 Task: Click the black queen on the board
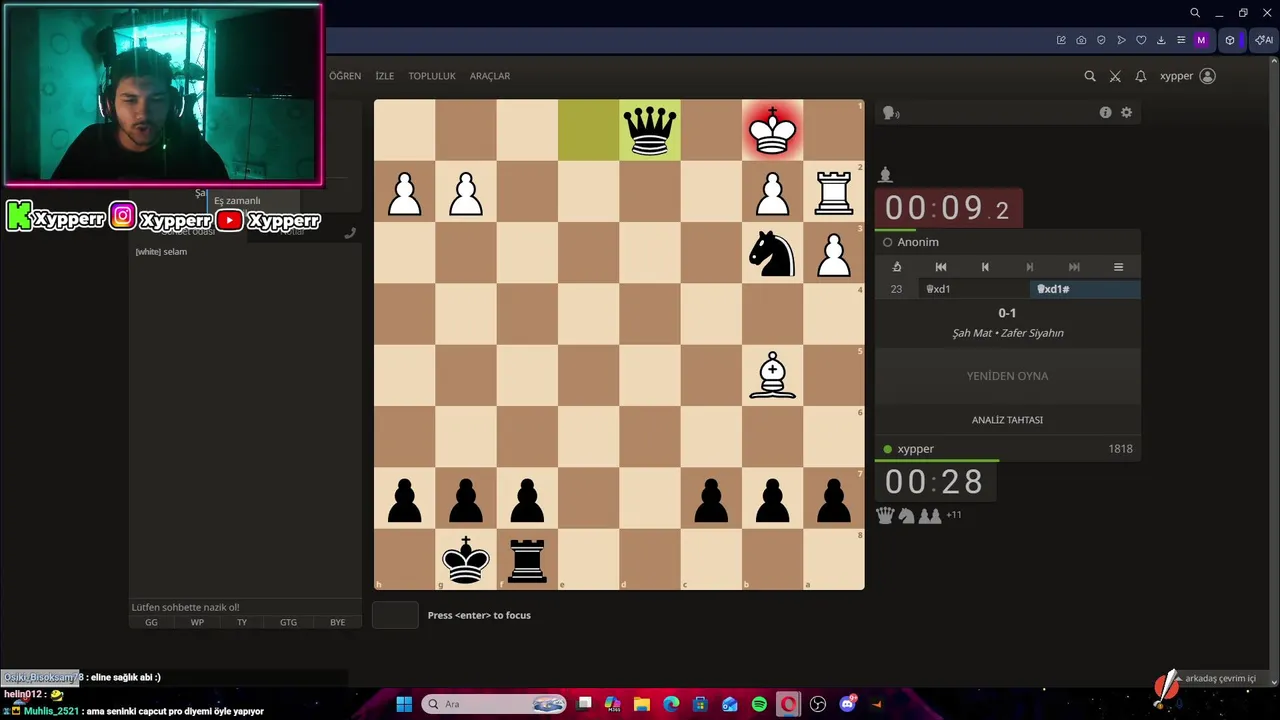point(650,130)
